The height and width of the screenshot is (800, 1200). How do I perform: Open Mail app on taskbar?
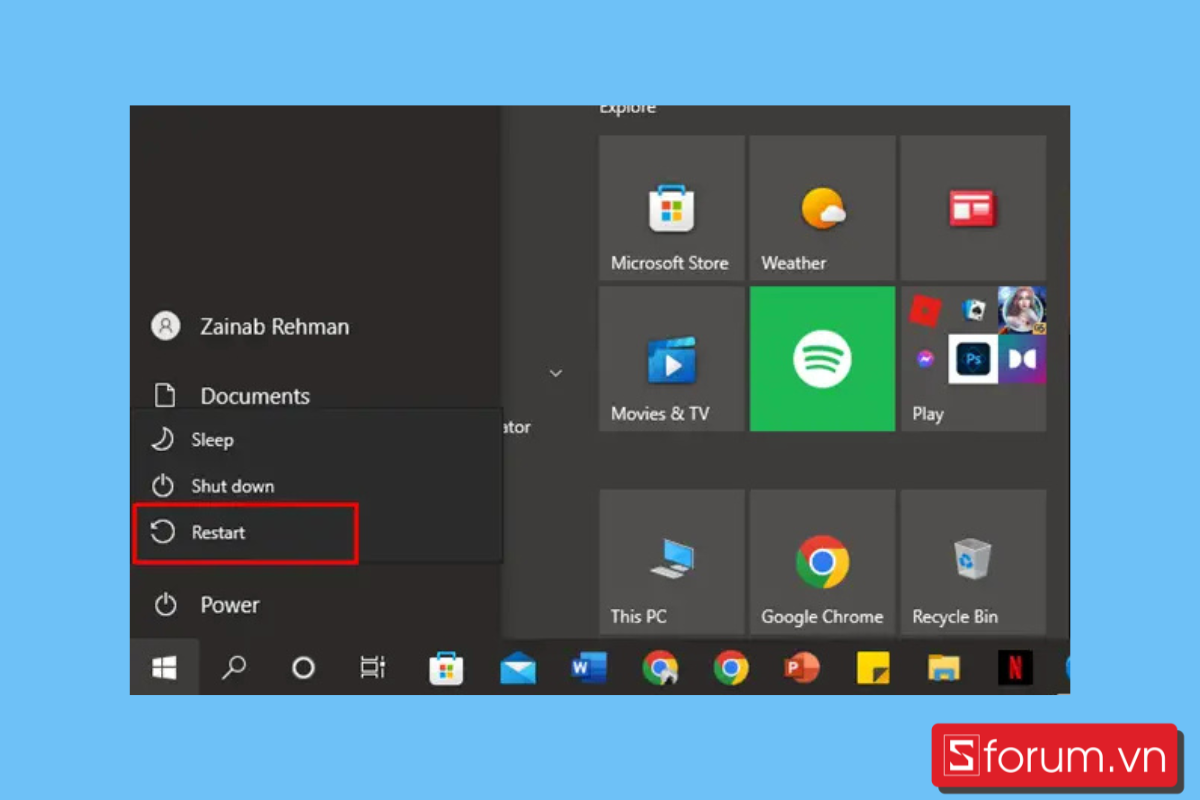[517, 669]
